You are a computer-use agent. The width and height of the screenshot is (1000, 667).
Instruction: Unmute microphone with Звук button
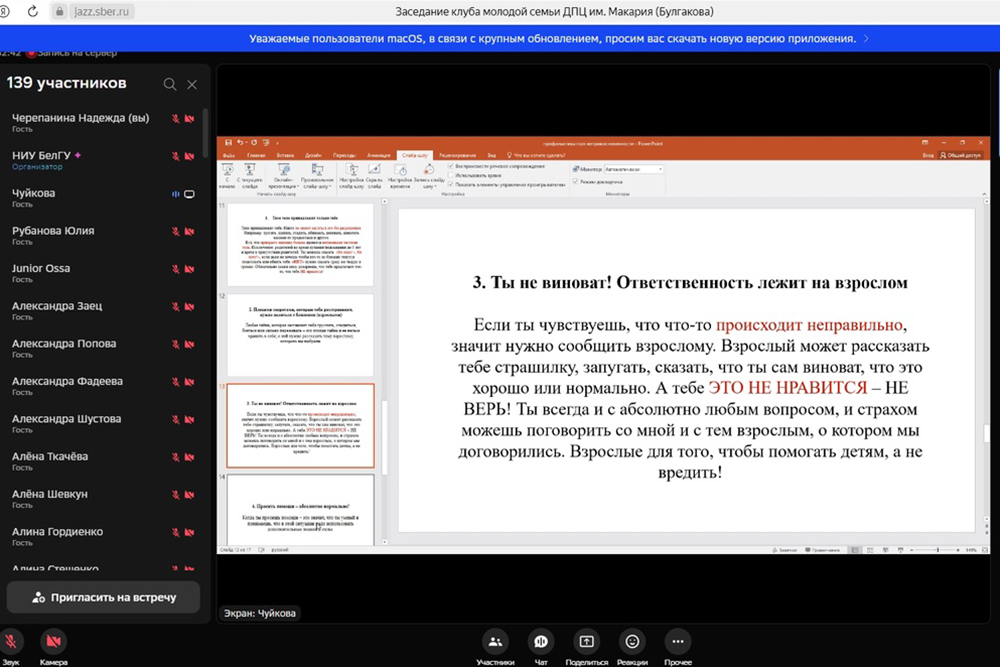pos(12,641)
